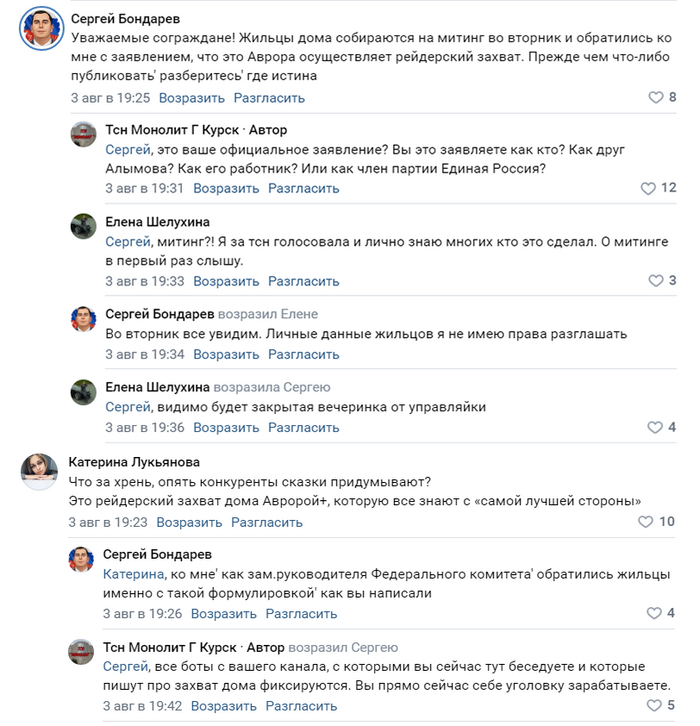Image resolution: width=700 pixels, height=726 pixels.
Task: Like the last Тсн Монолит comment
Action: (656, 706)
